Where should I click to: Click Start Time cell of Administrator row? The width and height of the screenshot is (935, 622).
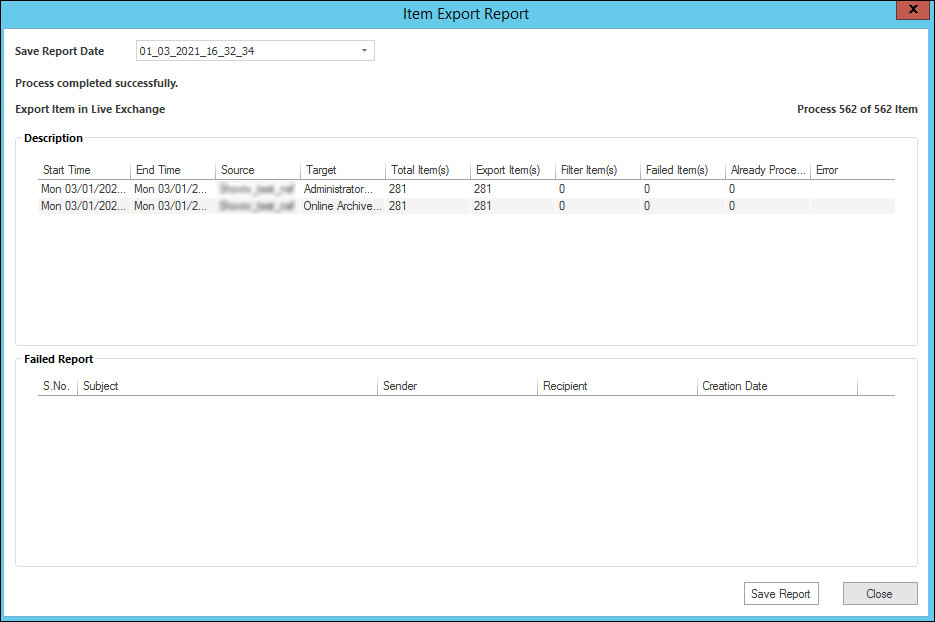click(x=83, y=189)
